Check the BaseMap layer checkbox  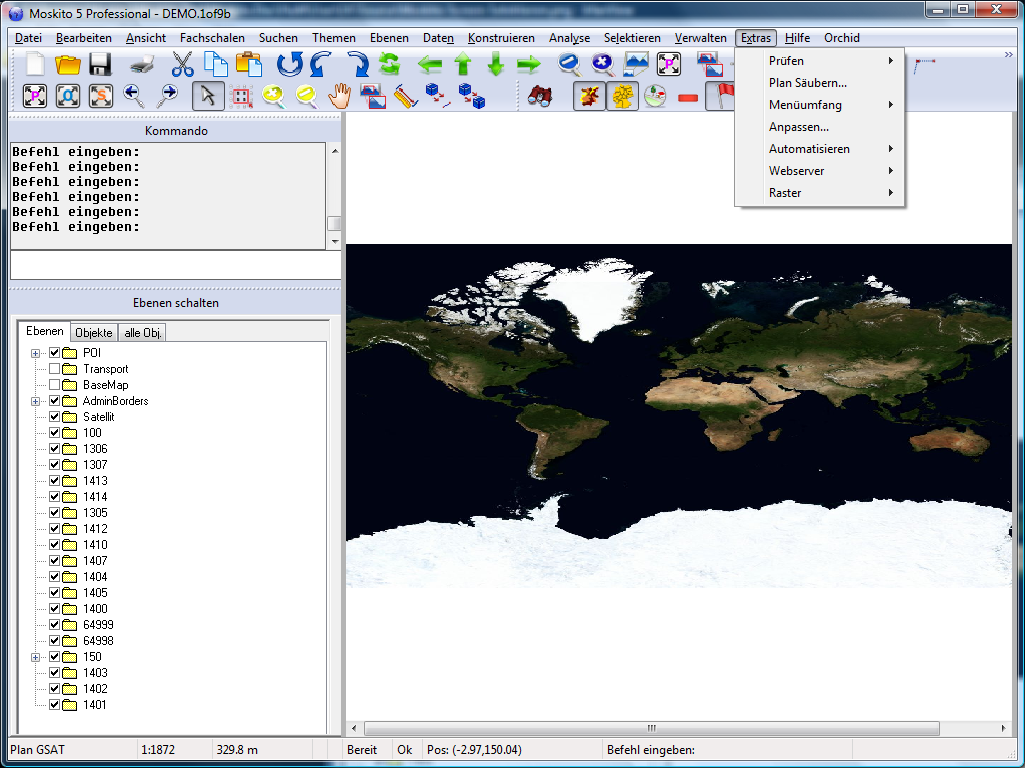tap(55, 385)
